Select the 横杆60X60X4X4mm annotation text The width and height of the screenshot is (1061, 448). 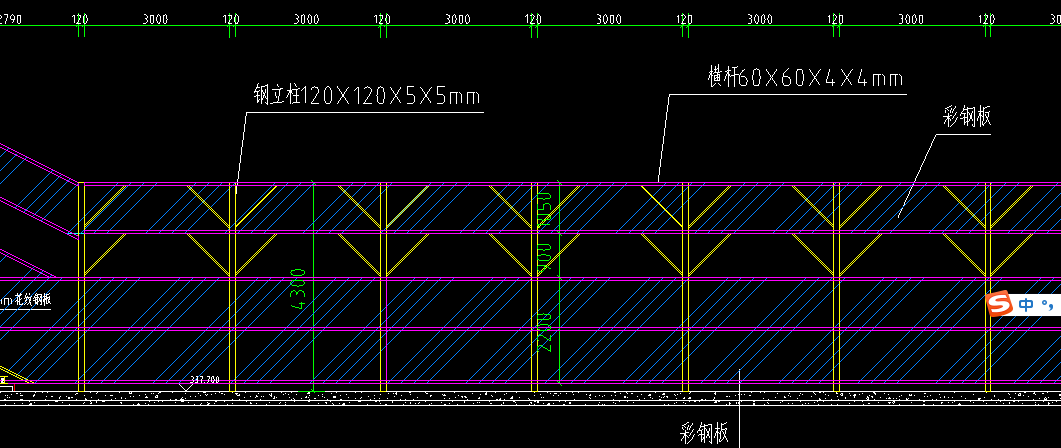click(x=805, y=79)
